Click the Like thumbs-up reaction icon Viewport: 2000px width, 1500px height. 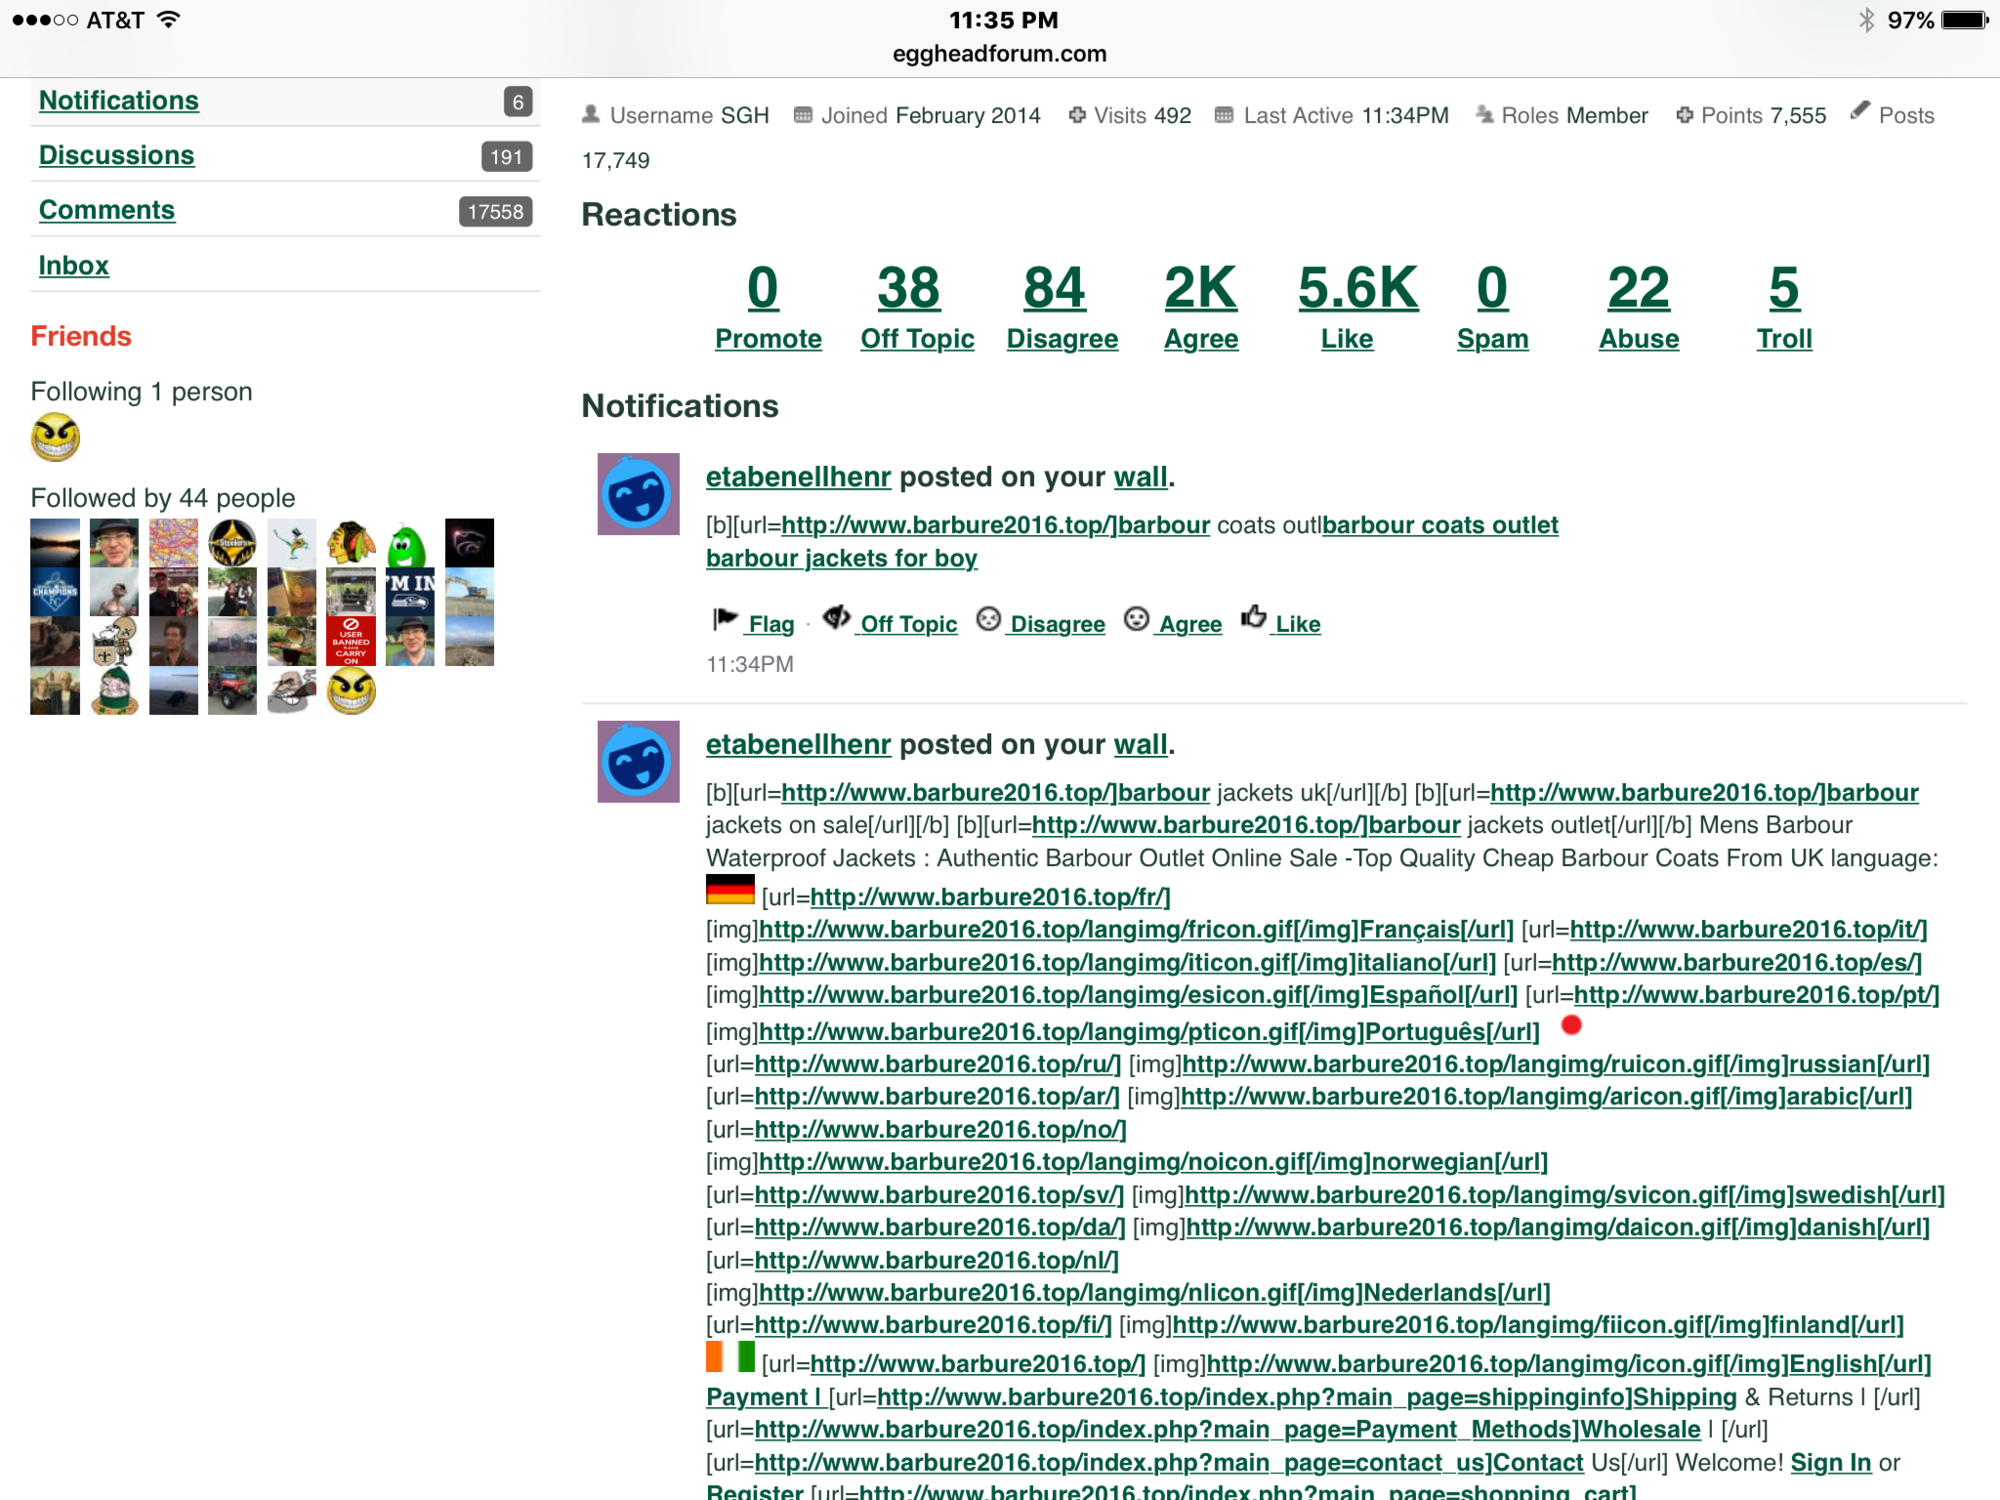pyautogui.click(x=1253, y=618)
